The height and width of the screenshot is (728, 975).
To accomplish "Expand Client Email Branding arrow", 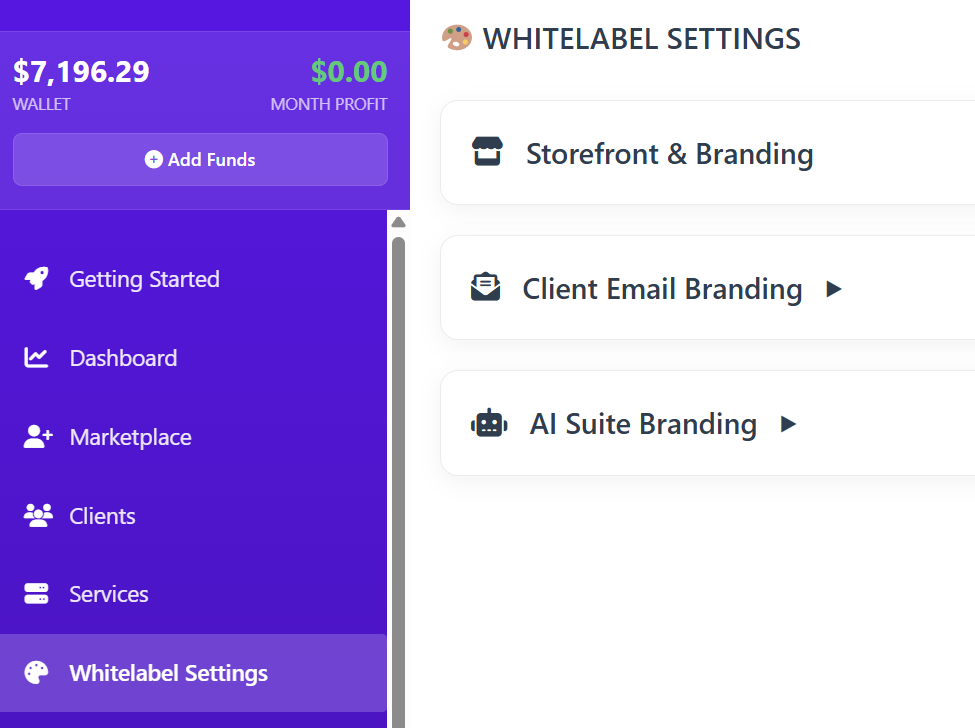I will point(834,289).
